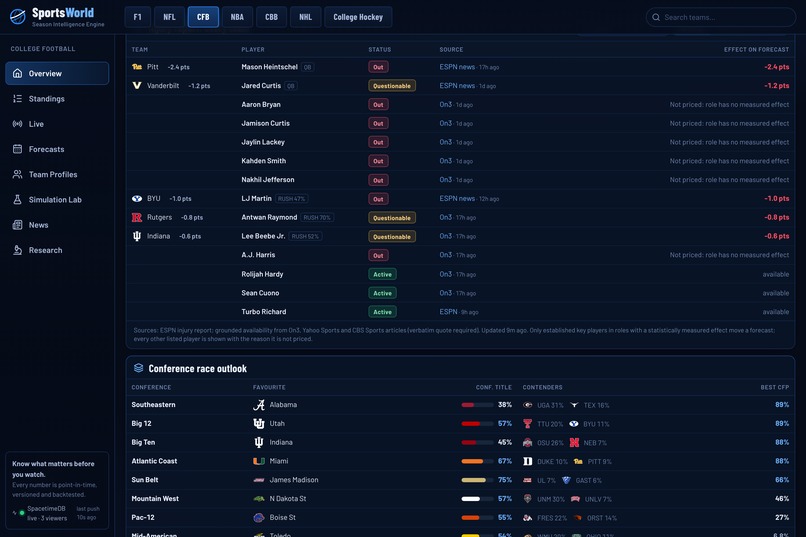
Task: Click the Conference race outlook layers icon
Action: (x=138, y=368)
